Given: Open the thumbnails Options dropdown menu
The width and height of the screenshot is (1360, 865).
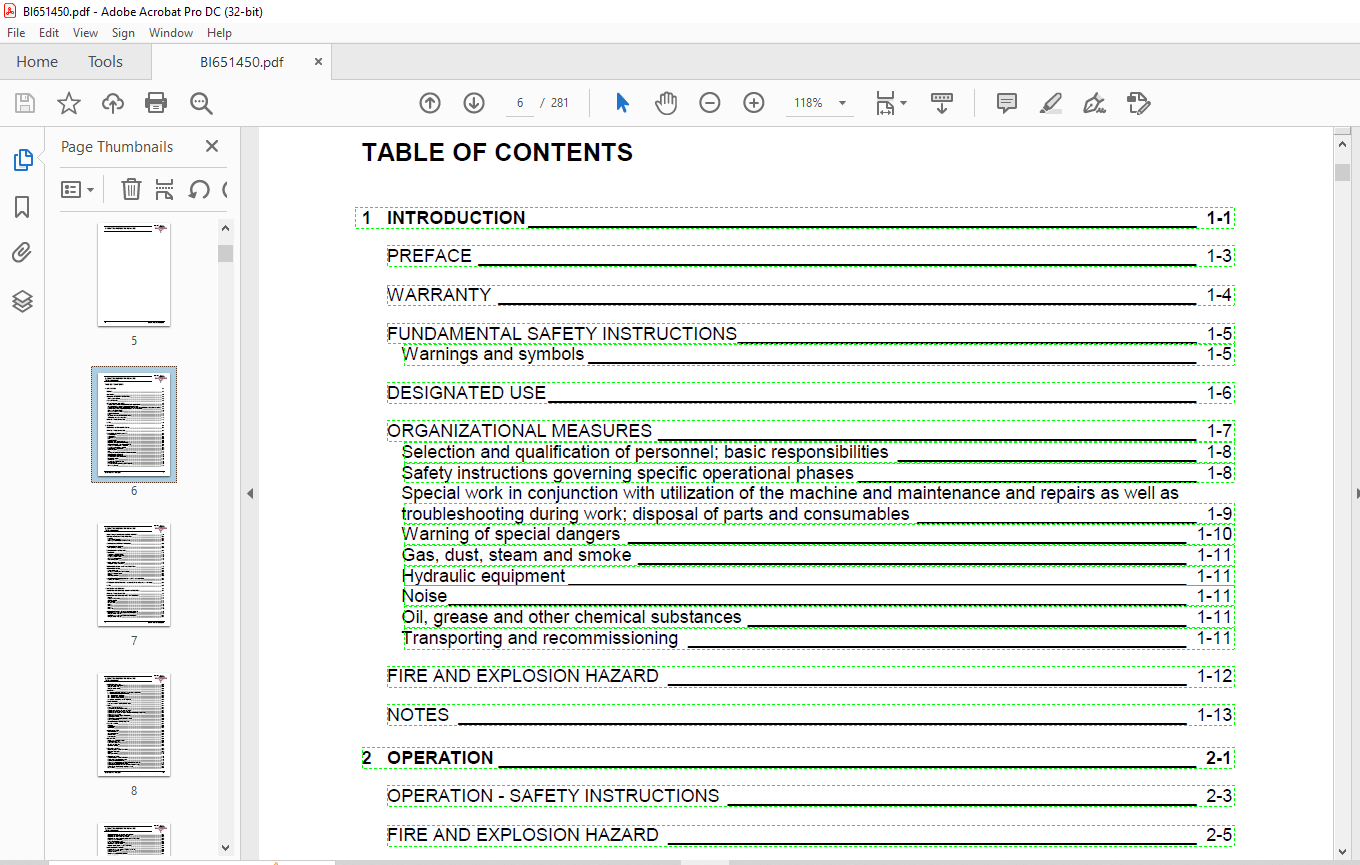Looking at the screenshot, I should click(x=78, y=189).
